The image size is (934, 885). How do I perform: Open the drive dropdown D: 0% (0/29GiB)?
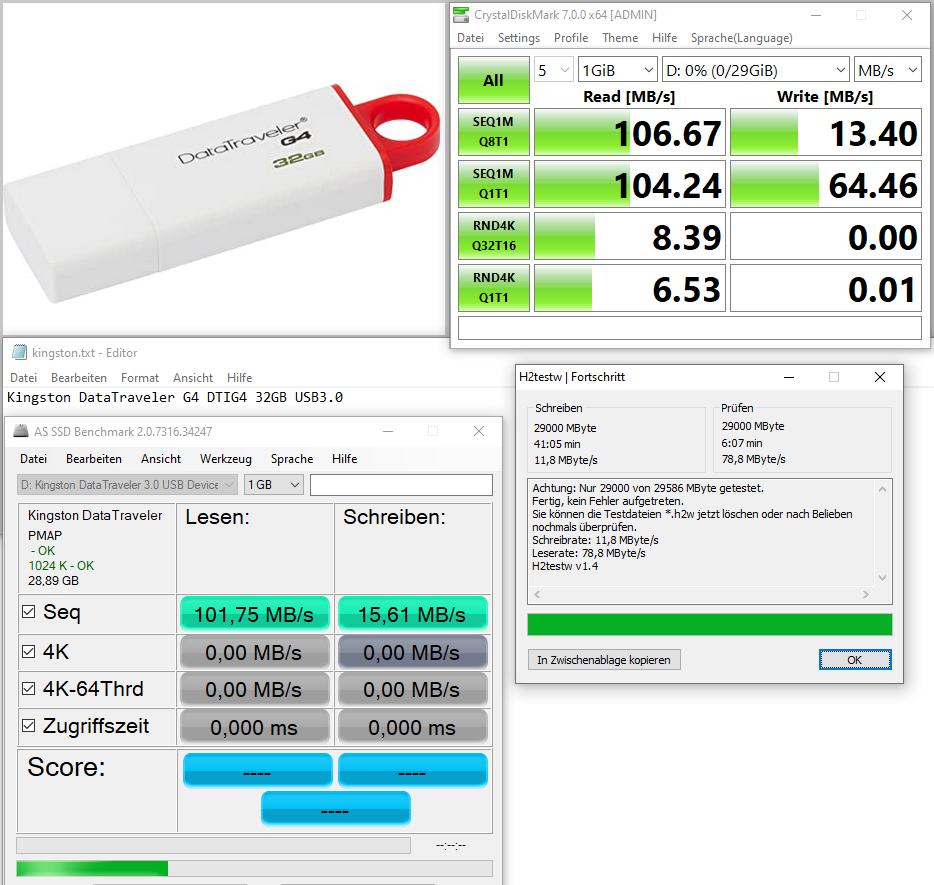(756, 70)
